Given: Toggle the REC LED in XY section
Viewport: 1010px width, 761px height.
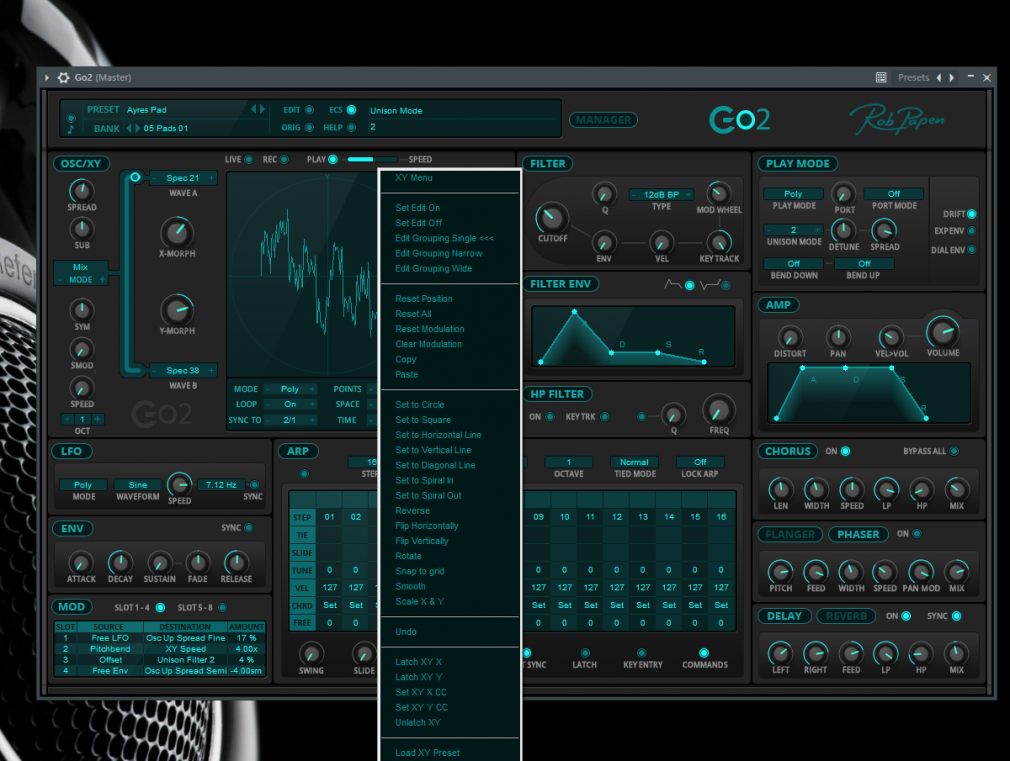Looking at the screenshot, I should pyautogui.click(x=284, y=159).
